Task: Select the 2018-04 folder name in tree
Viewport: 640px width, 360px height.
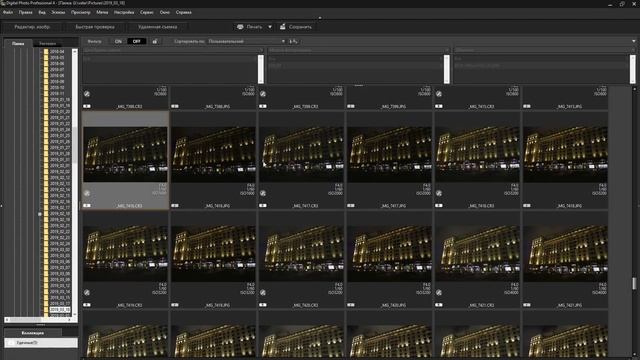Action: [x=57, y=52]
